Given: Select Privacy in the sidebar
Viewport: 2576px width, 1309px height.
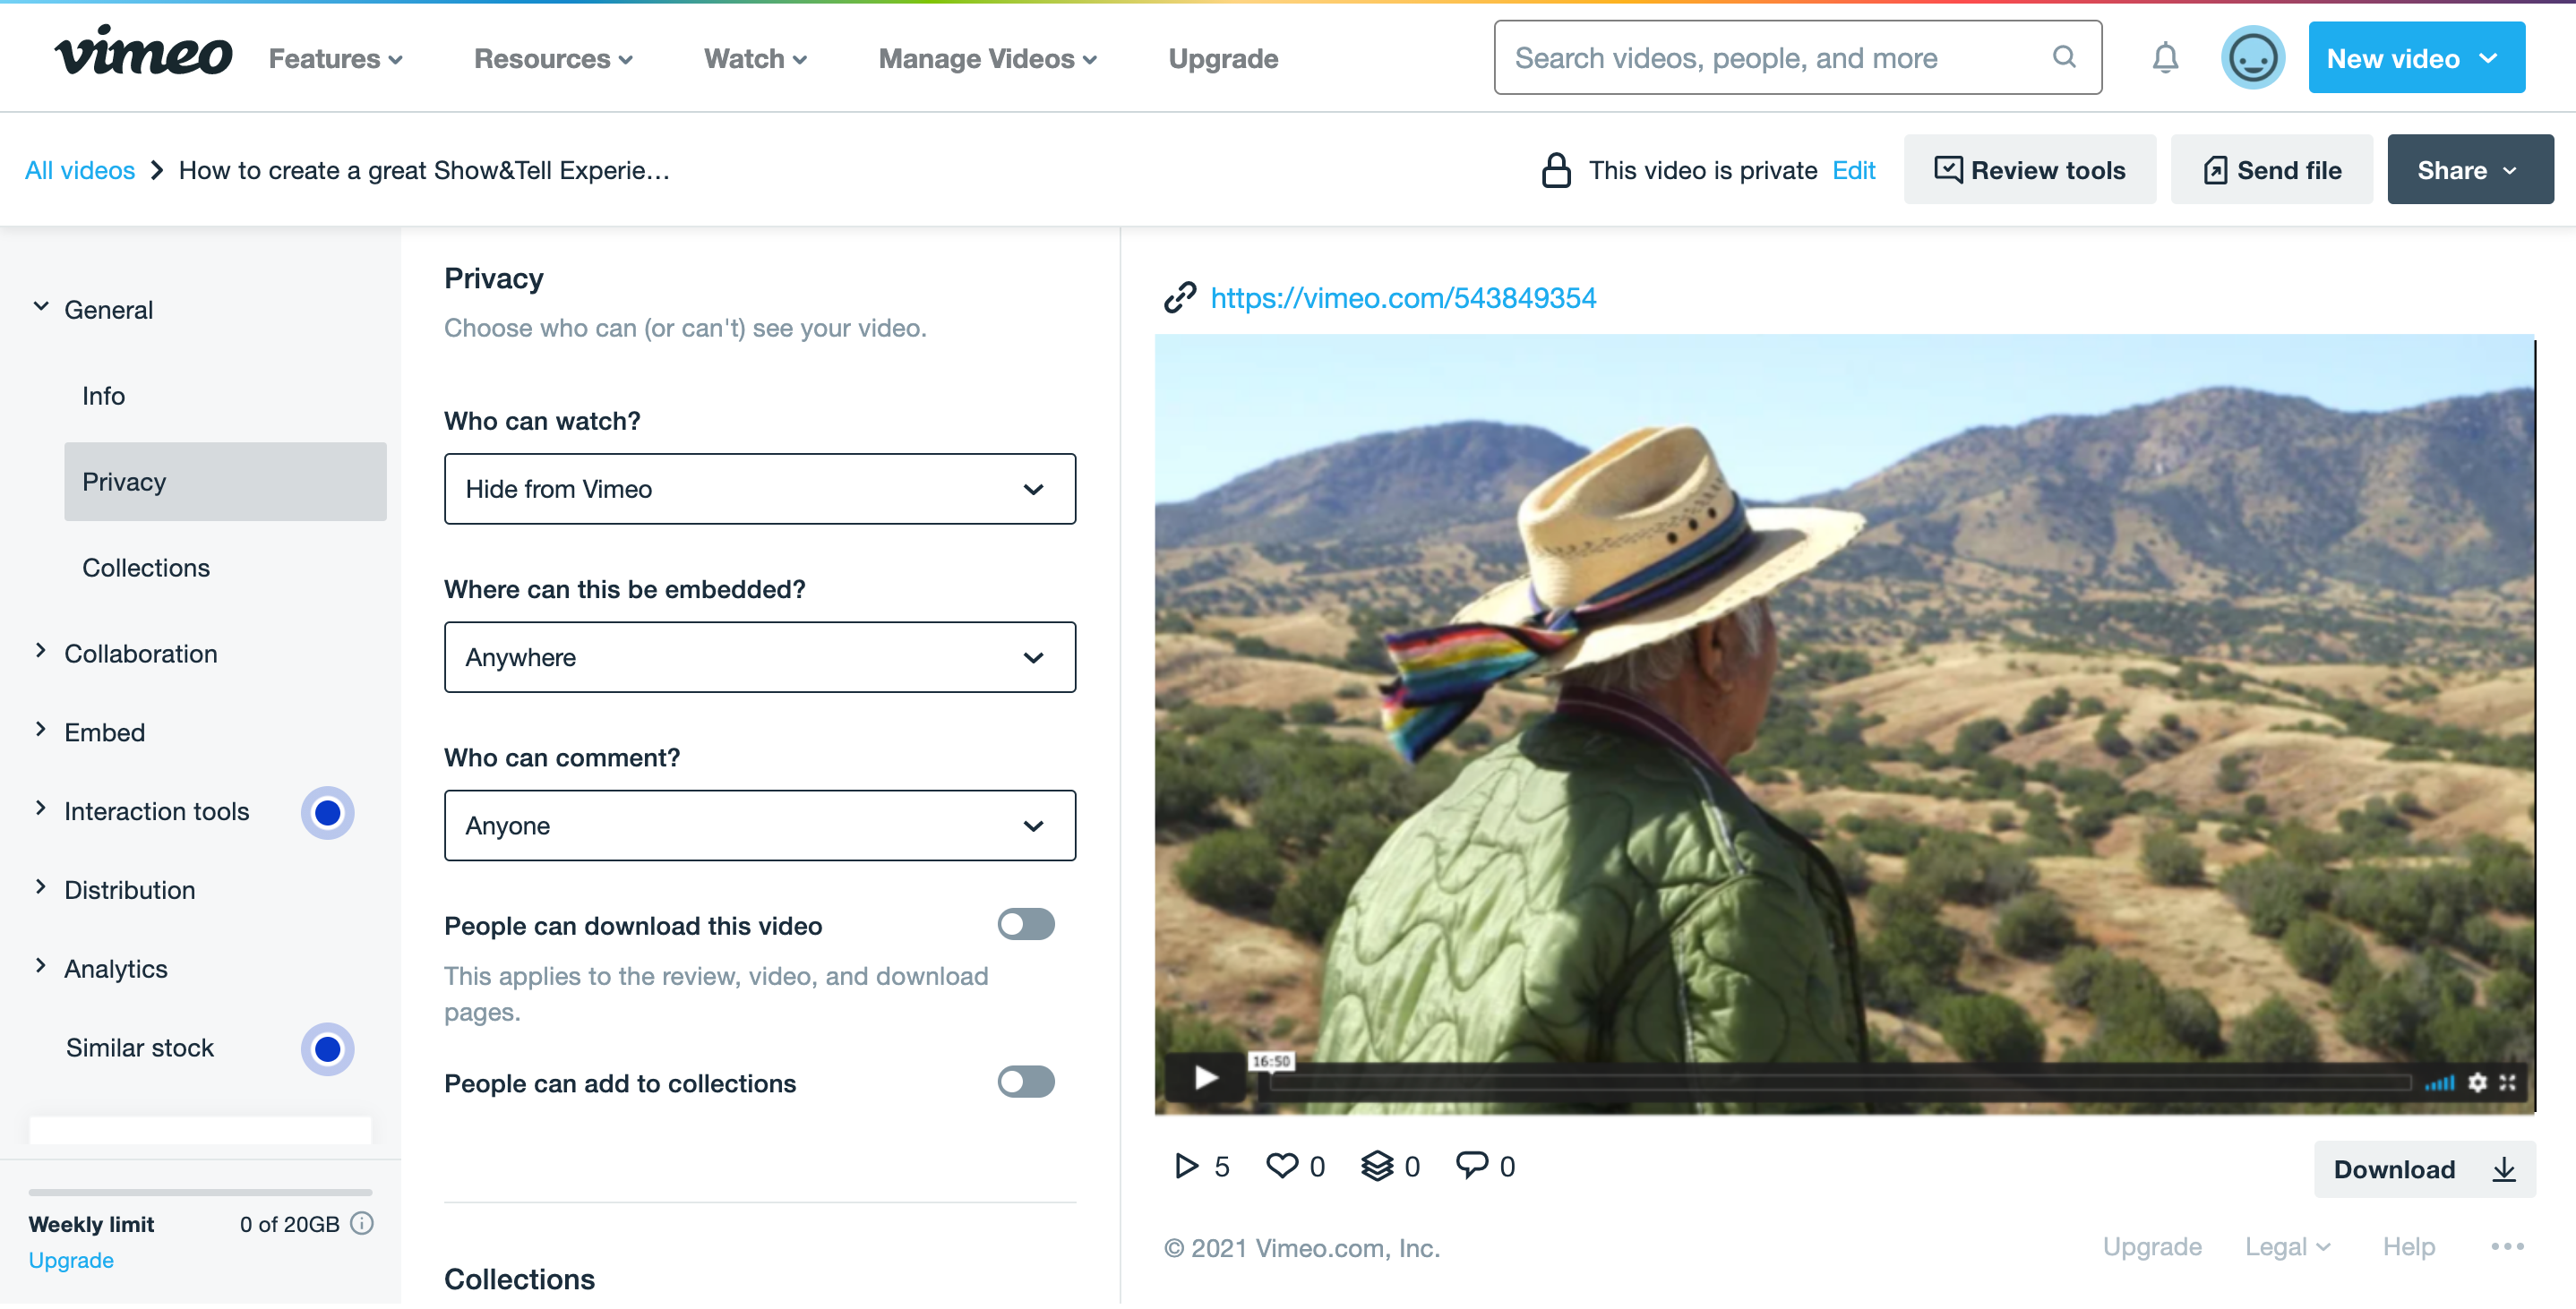Looking at the screenshot, I should click(x=225, y=483).
